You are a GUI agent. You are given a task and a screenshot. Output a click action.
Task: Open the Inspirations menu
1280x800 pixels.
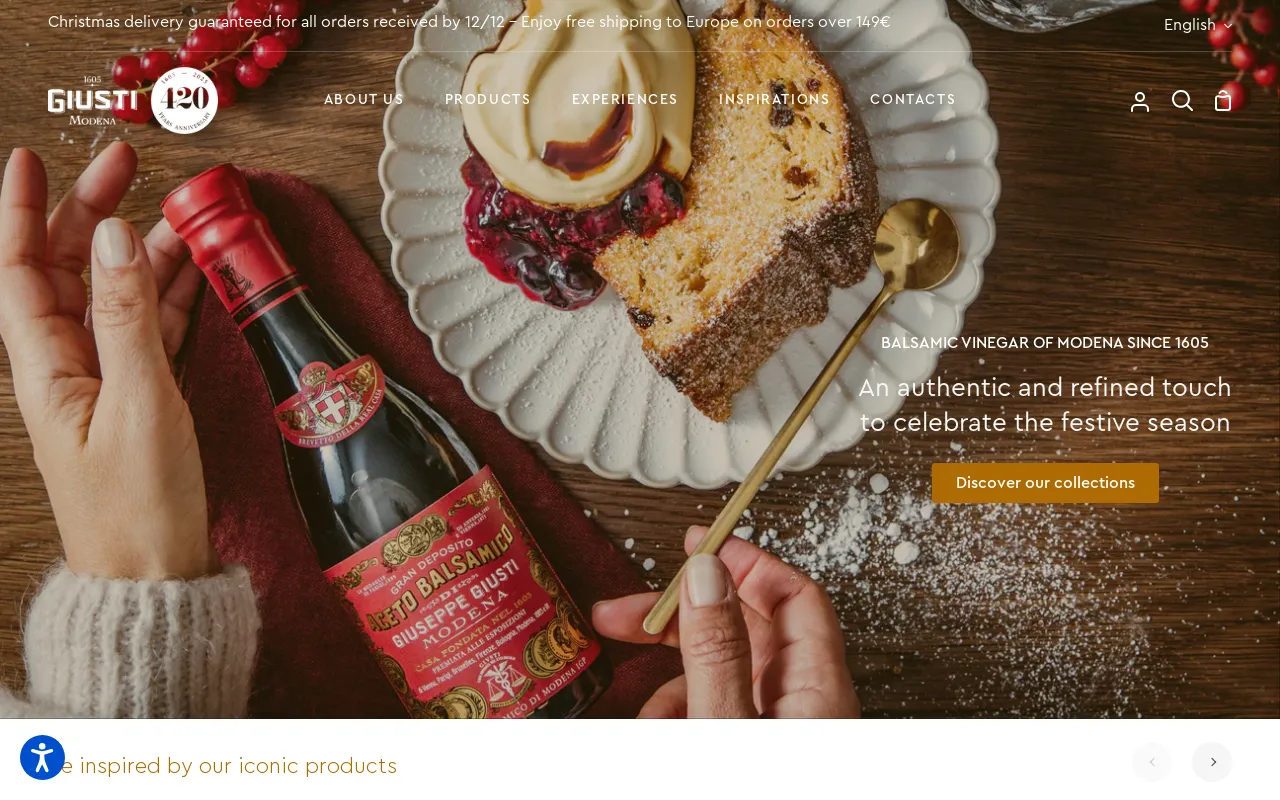pyautogui.click(x=774, y=100)
